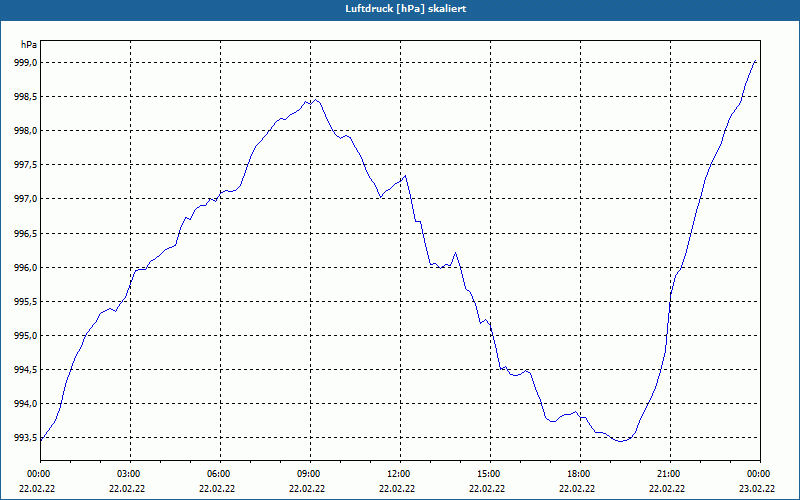Click the 22.02.22 date under 21:00
The height and width of the screenshot is (500, 800).
[x=668, y=488]
